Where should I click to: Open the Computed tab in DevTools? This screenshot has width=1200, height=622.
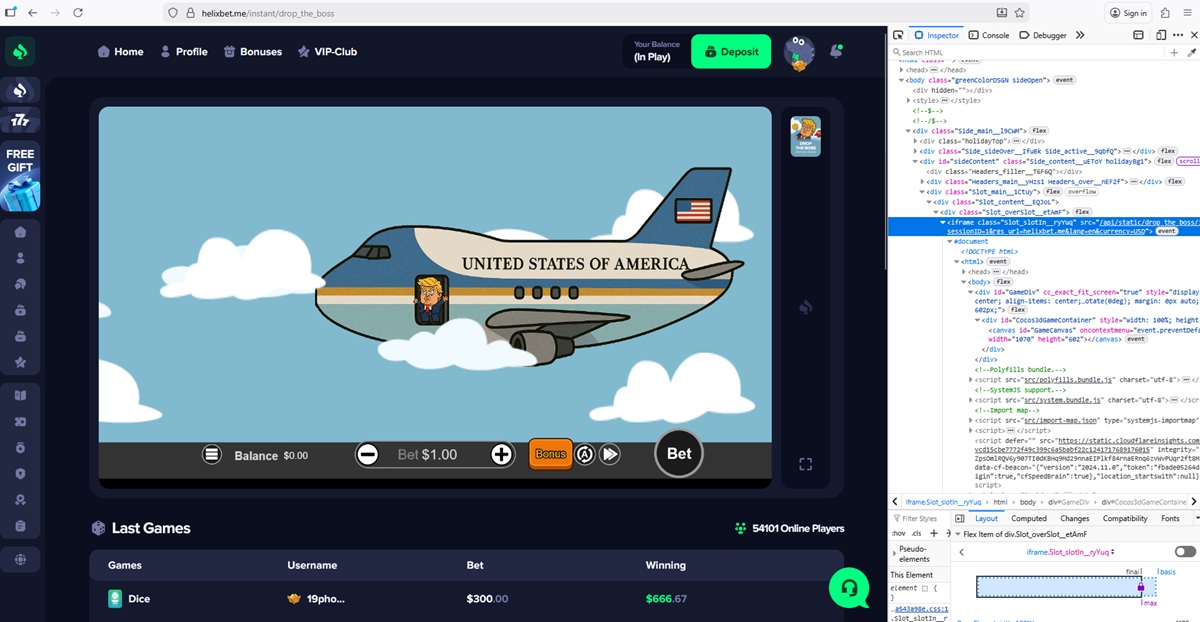point(1028,519)
